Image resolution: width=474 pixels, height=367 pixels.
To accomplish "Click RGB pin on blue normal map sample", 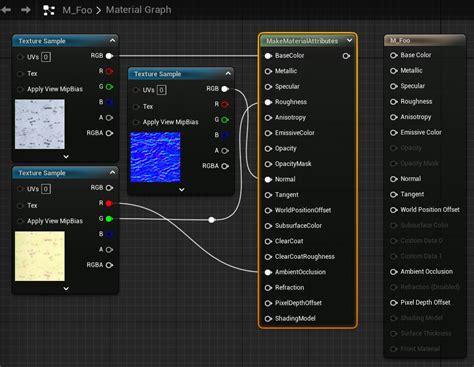I will pos(225,89).
